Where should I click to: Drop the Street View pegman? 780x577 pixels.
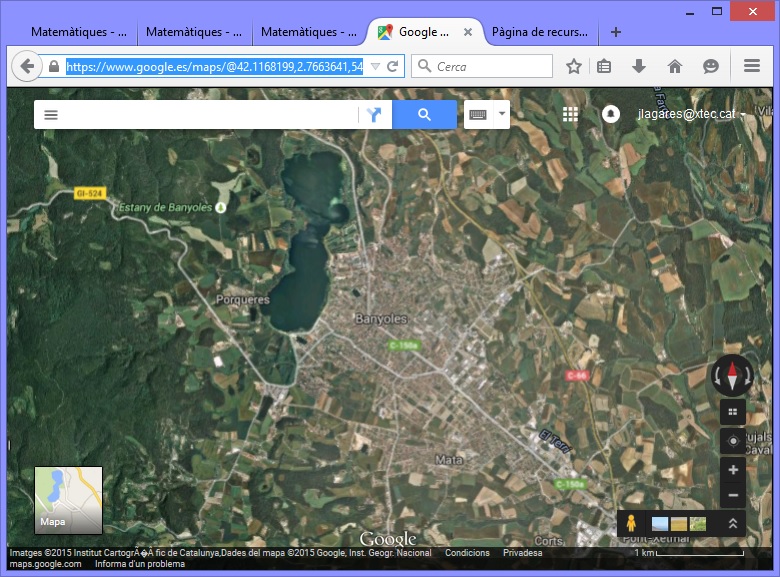(633, 523)
